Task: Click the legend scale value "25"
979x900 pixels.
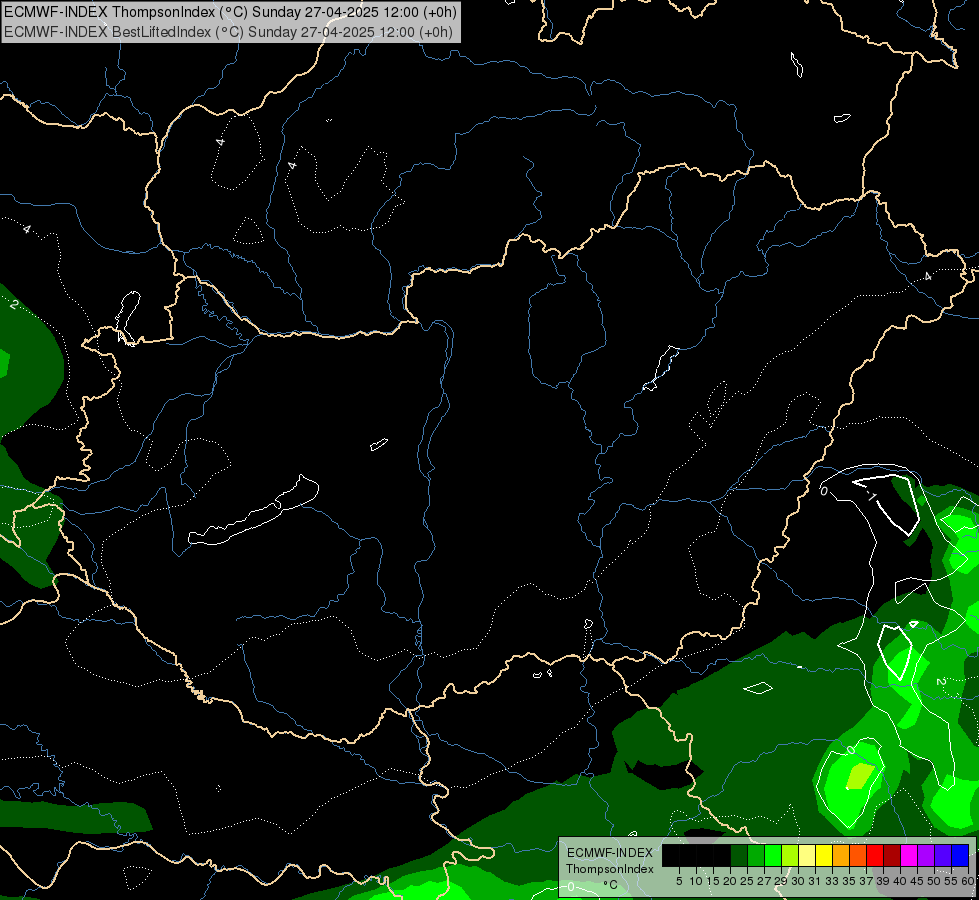Action: click(x=747, y=881)
